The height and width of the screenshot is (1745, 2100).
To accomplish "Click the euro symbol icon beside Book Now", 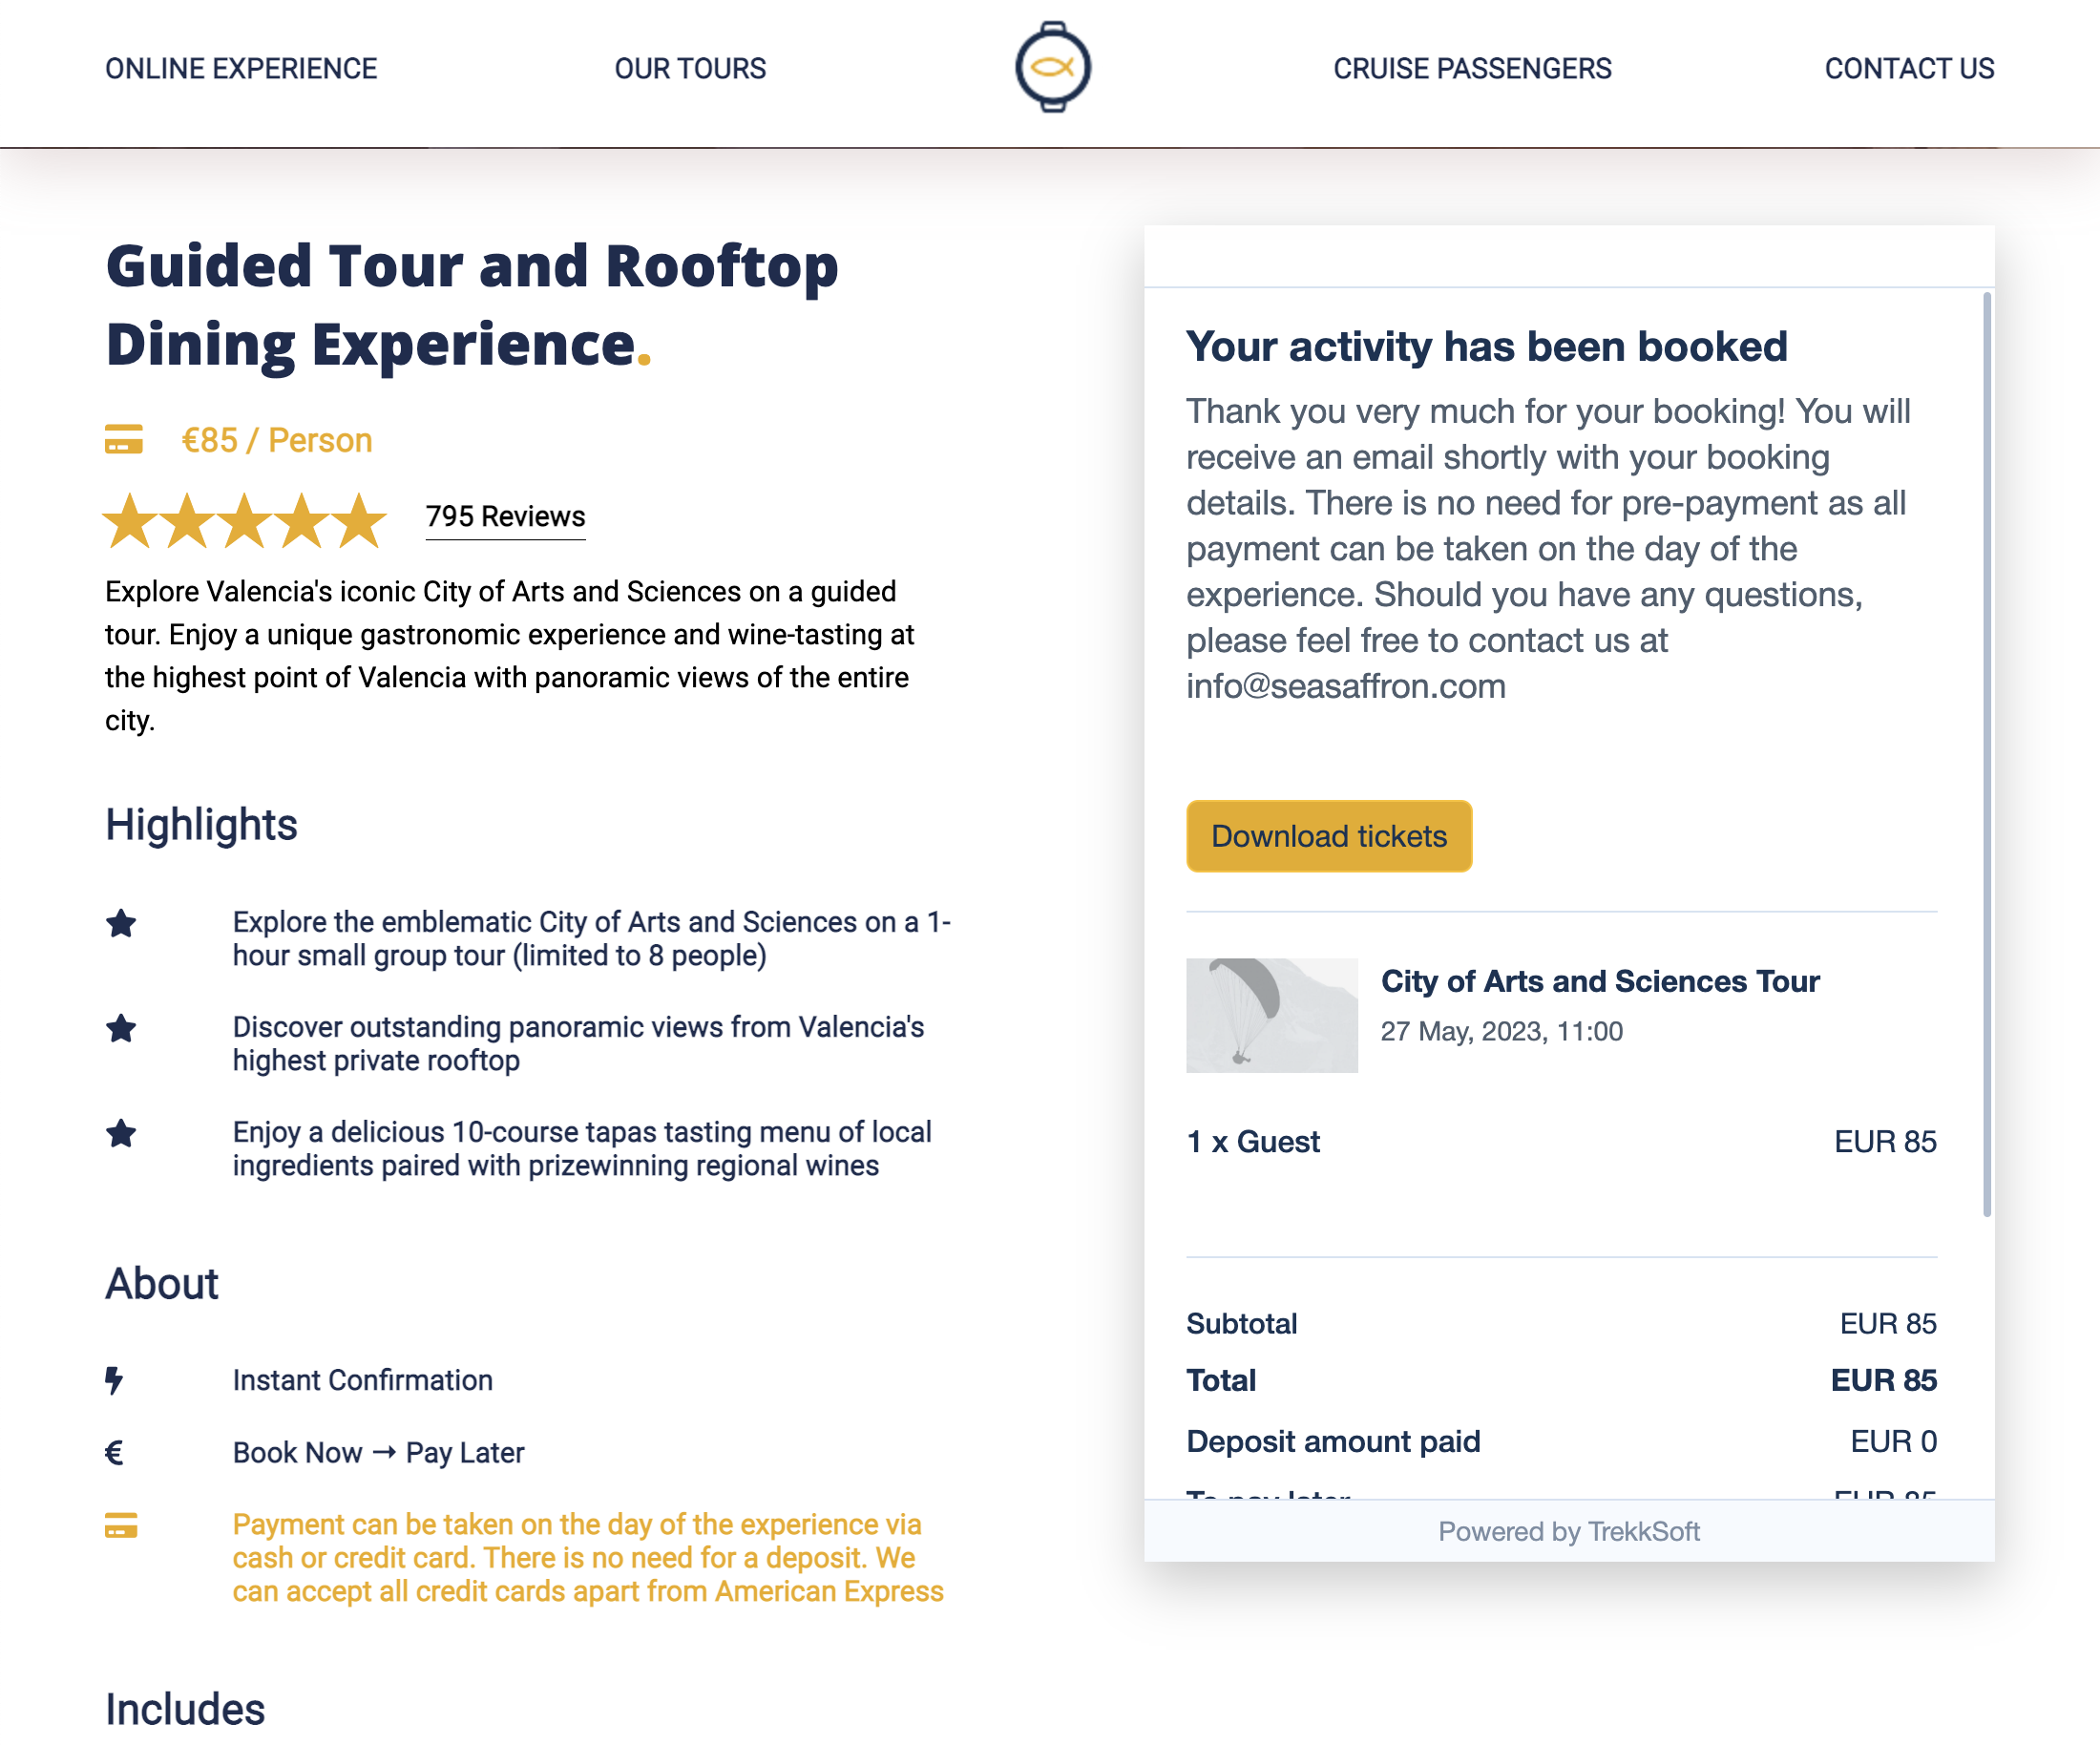I will [114, 1453].
